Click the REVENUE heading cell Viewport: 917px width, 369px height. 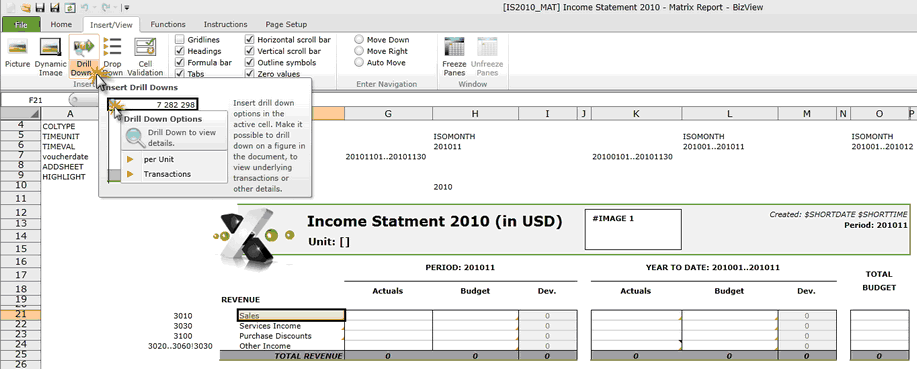(240, 299)
